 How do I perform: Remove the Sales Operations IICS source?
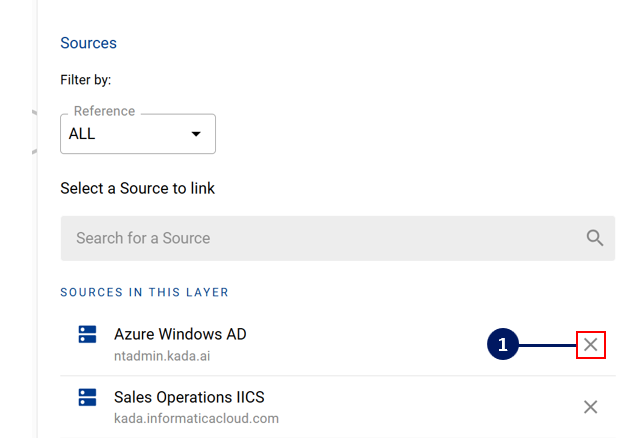click(591, 407)
